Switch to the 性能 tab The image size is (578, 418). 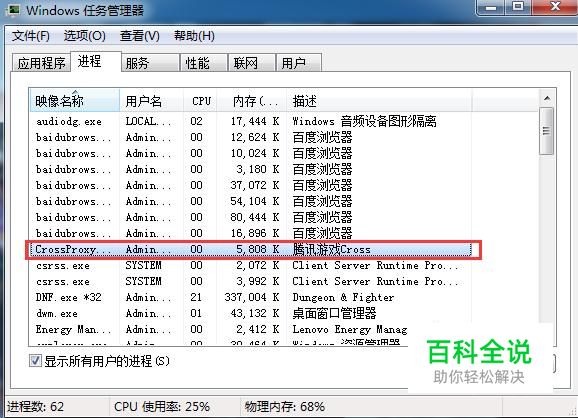(203, 63)
